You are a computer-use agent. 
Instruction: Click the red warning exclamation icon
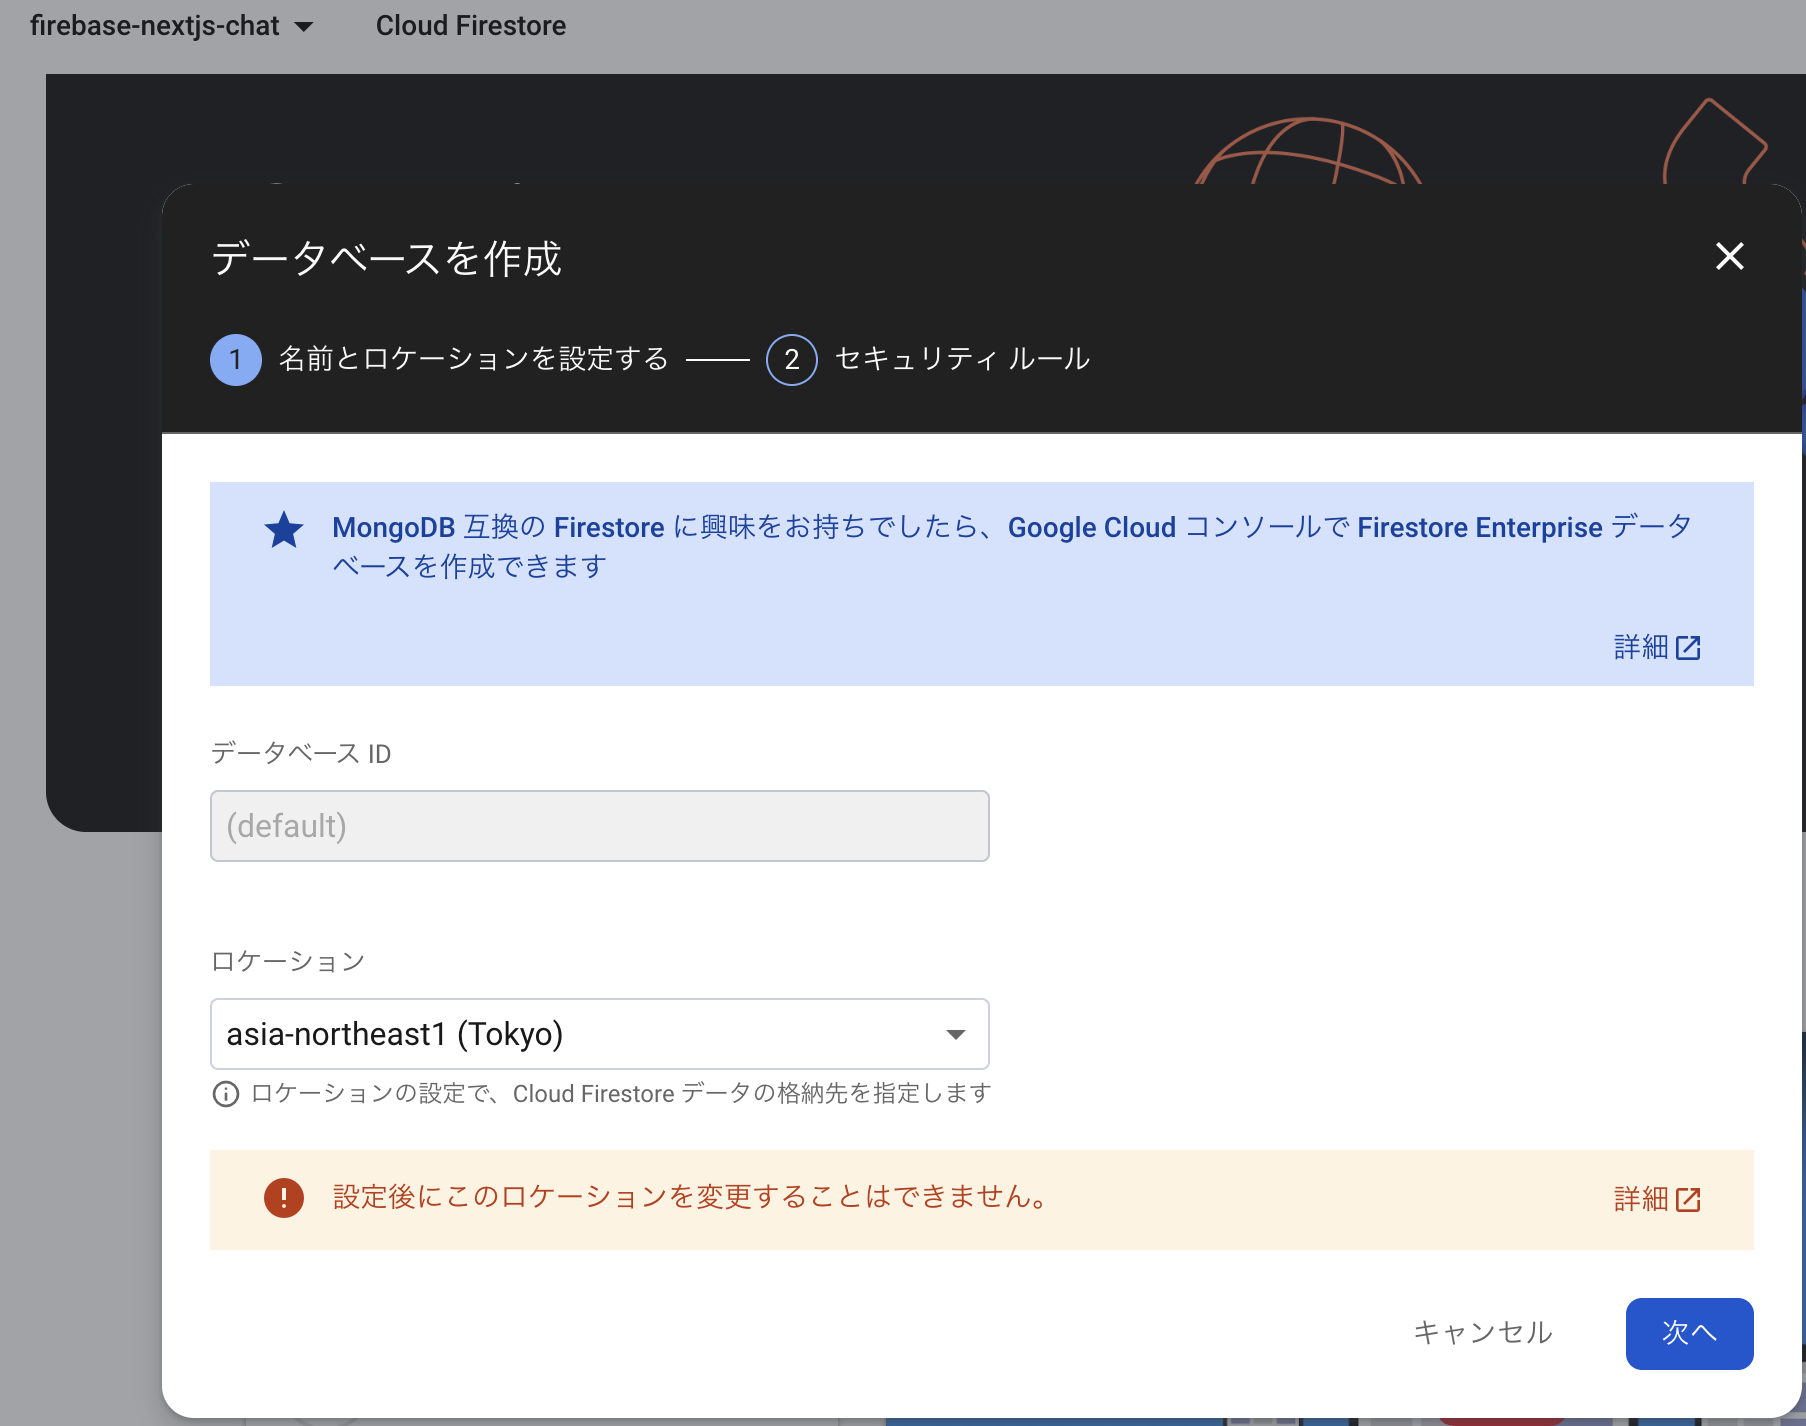284,1197
